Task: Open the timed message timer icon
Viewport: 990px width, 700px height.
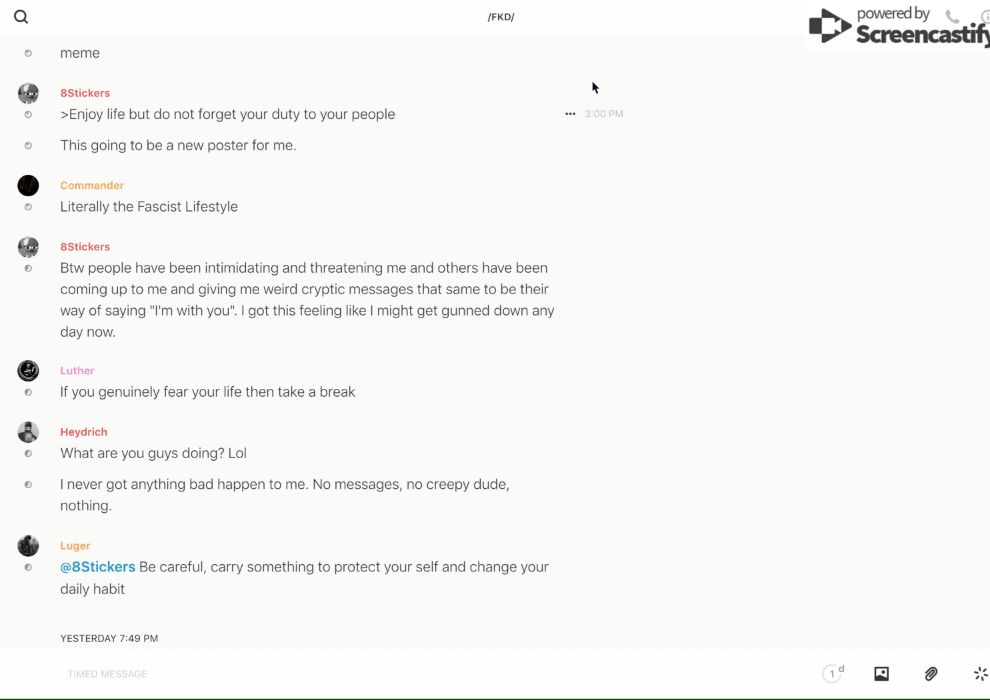Action: click(832, 674)
